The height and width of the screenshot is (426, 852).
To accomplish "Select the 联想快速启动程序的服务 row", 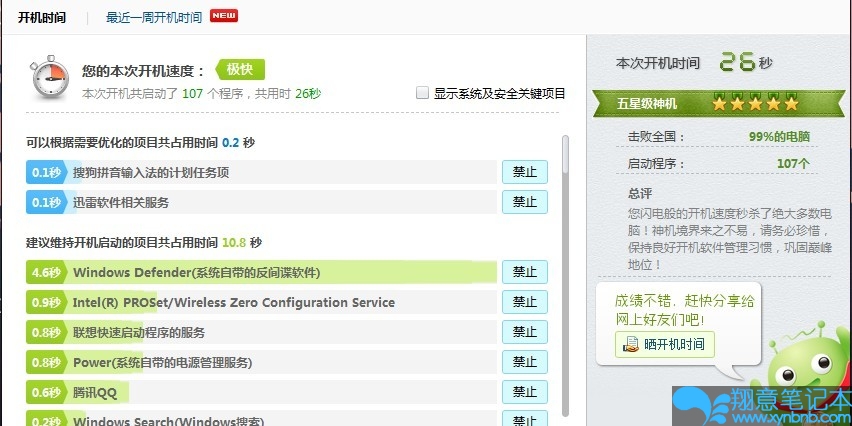I will [x=261, y=332].
